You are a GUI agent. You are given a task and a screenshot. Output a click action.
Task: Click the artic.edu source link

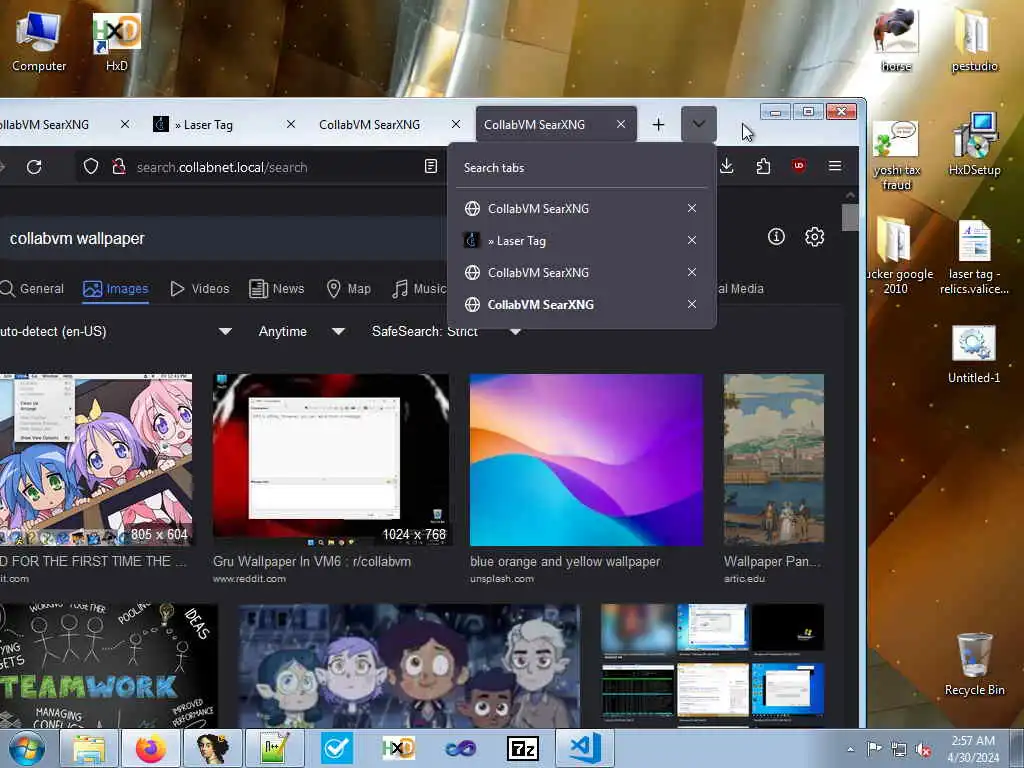click(x=744, y=579)
